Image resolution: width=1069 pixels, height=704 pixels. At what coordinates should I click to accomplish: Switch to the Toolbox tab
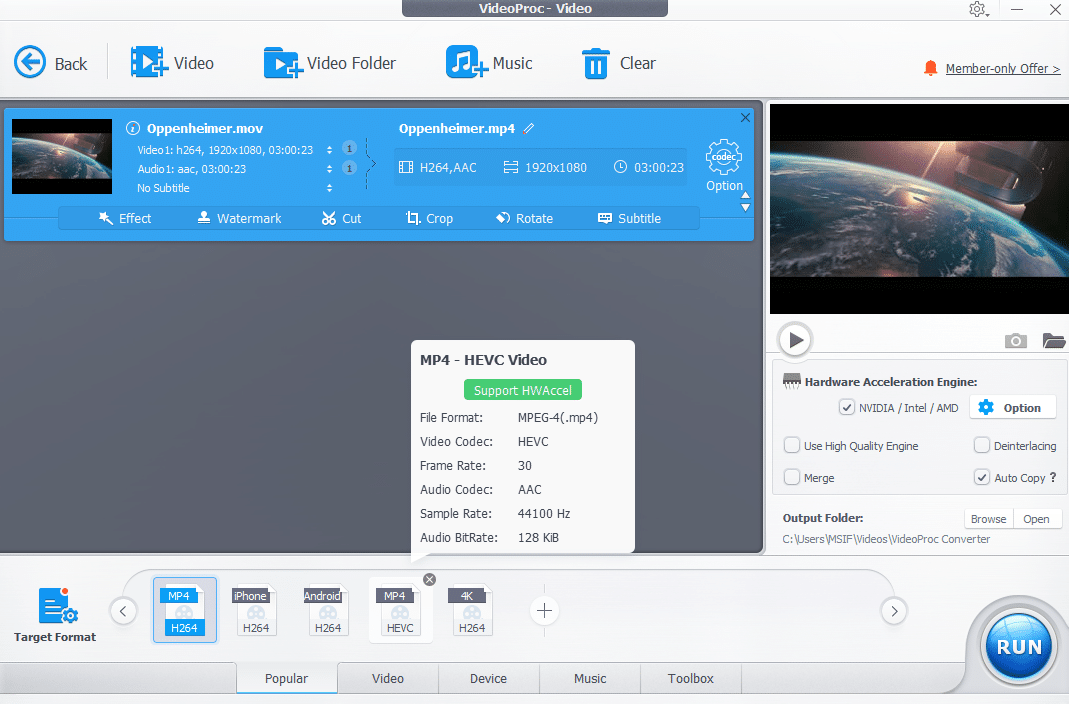690,678
